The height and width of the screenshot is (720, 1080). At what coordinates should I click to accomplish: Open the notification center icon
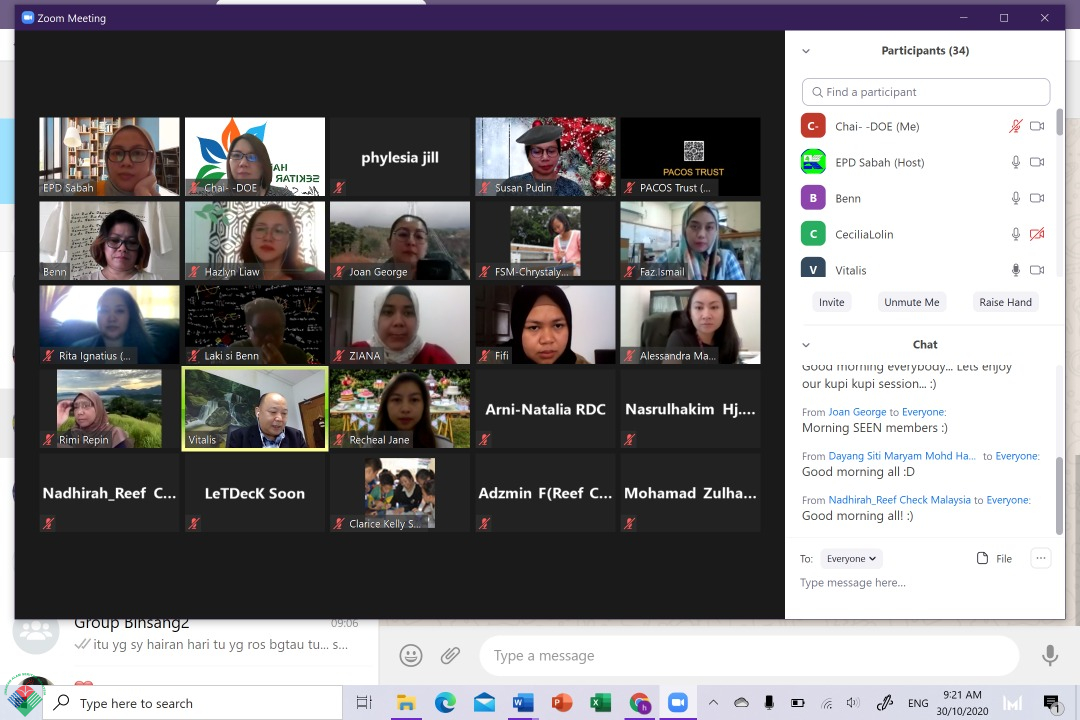click(x=1051, y=703)
